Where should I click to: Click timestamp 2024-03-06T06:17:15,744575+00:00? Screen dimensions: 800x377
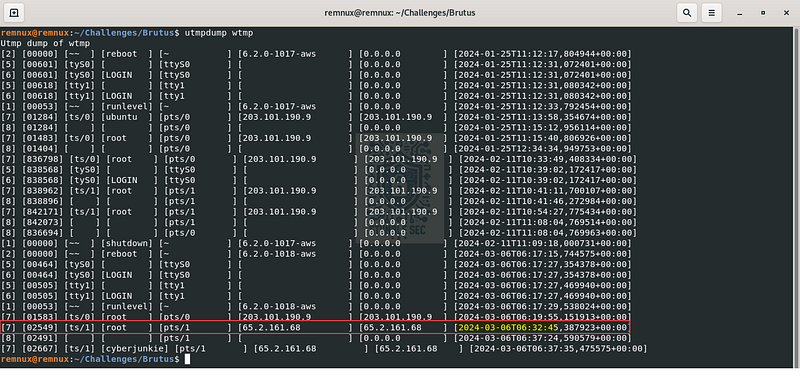(542, 254)
